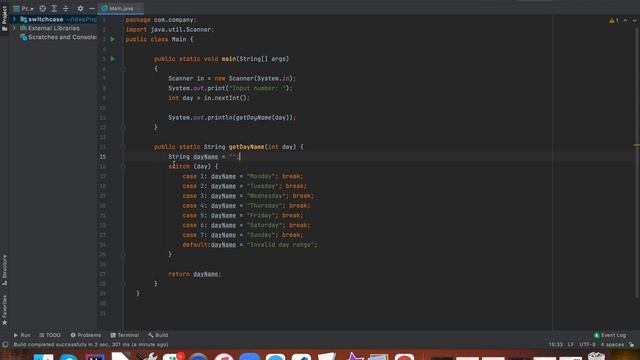Click the build completed status message
Viewport: 640px width, 360px height.
91,345
